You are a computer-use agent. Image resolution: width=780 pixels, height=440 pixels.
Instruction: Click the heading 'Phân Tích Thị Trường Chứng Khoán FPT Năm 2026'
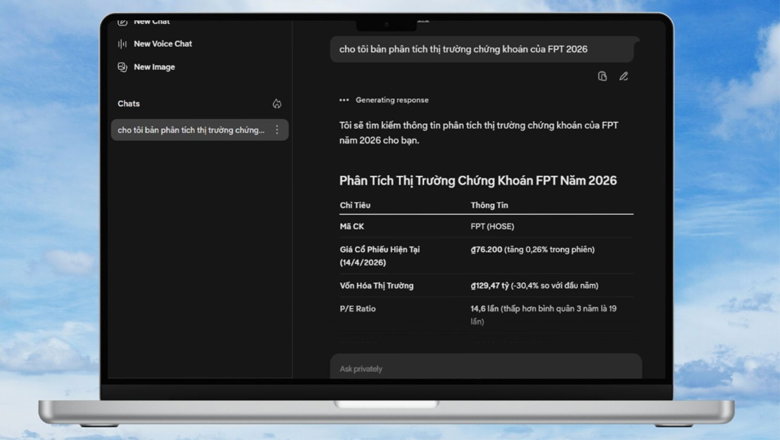pyautogui.click(x=478, y=180)
